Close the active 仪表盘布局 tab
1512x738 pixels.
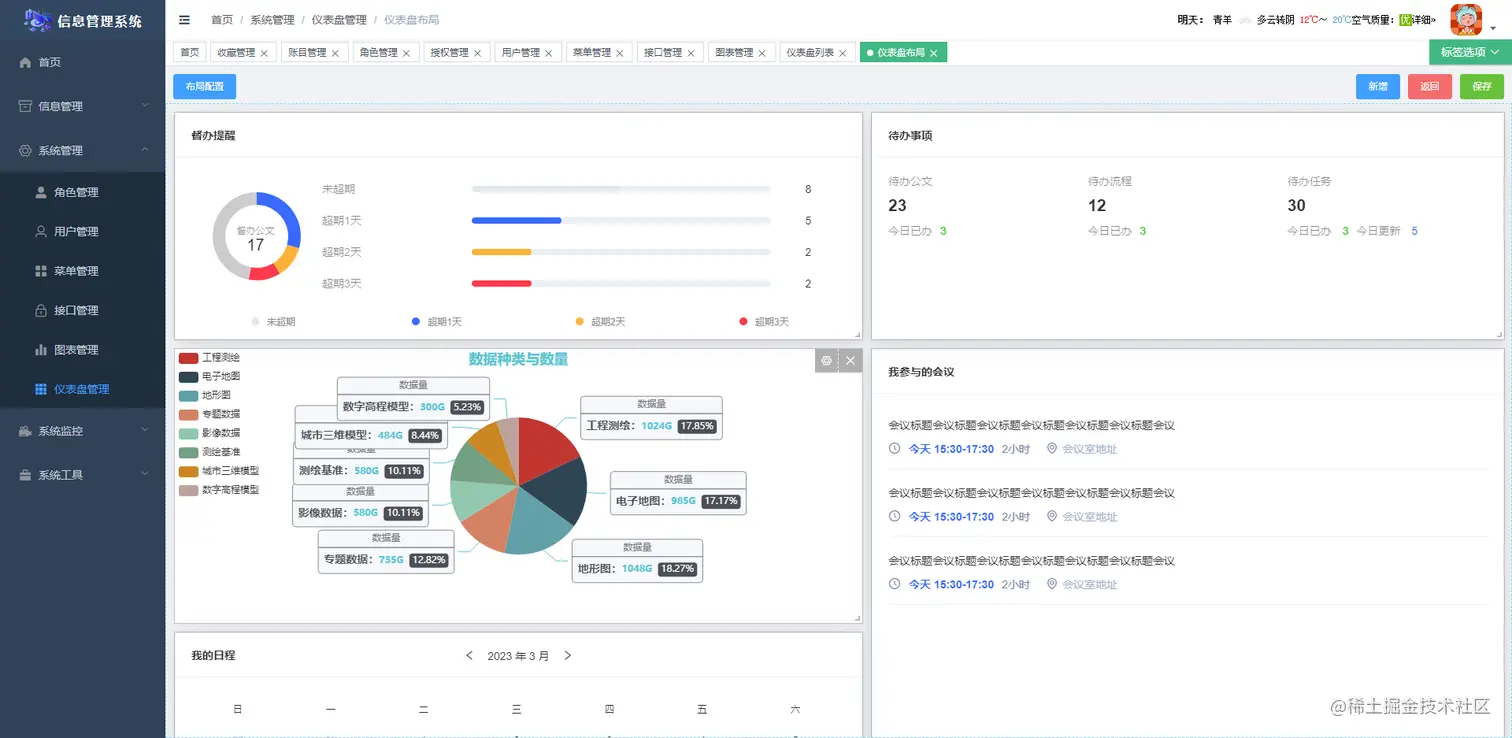933,53
